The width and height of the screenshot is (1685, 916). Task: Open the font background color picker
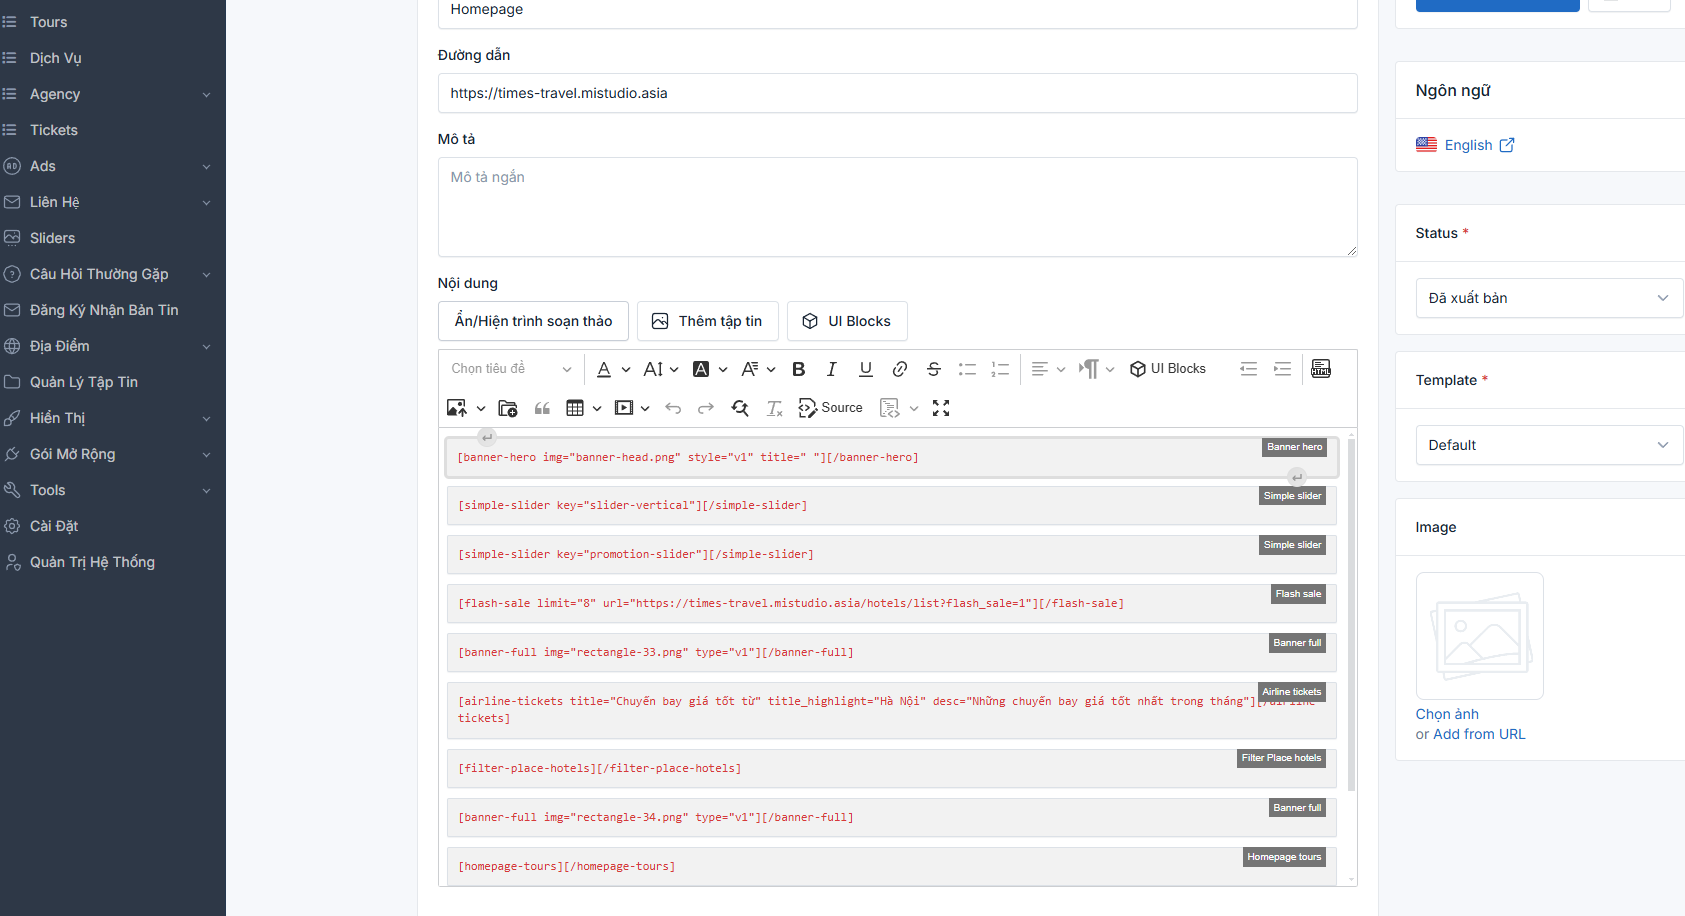pyautogui.click(x=702, y=369)
